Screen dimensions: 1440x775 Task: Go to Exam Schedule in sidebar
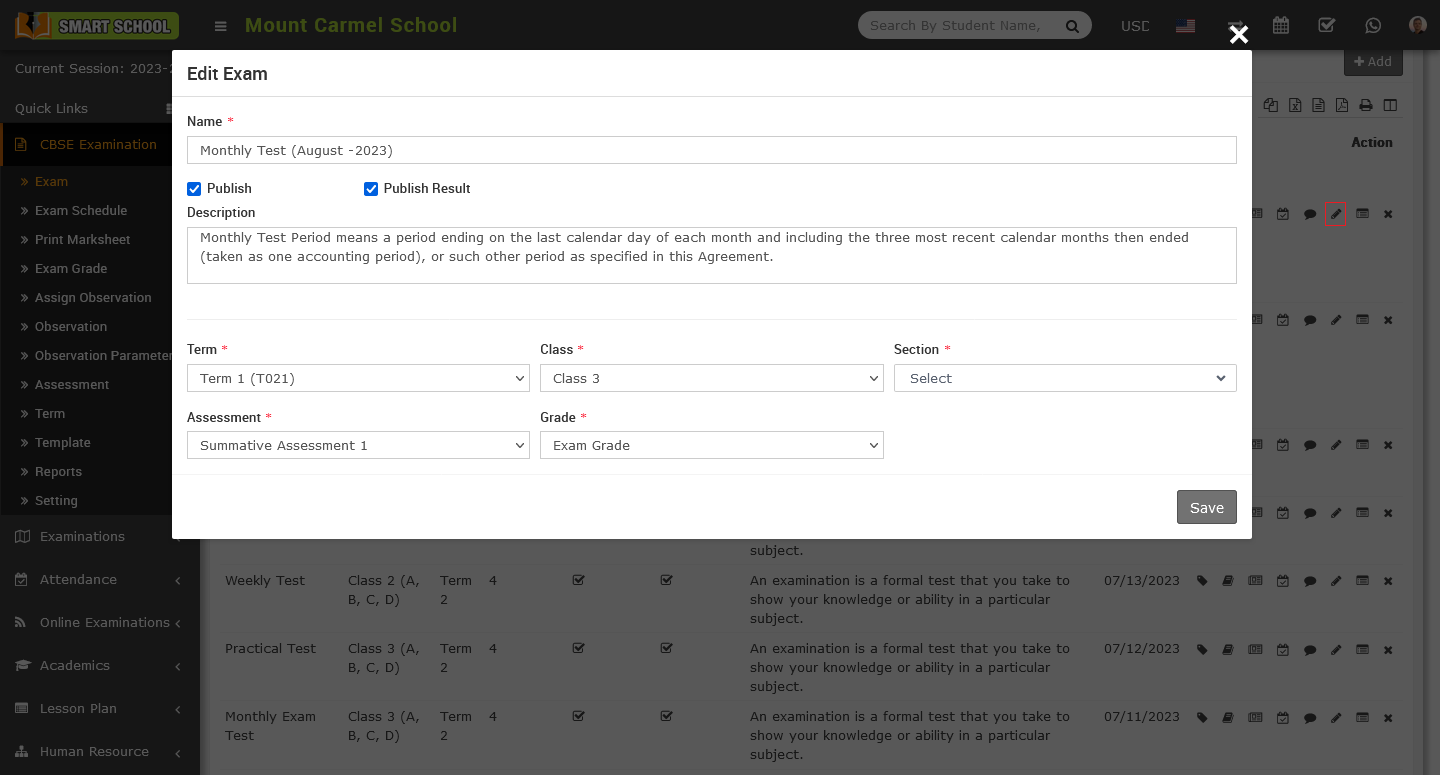[81, 211]
